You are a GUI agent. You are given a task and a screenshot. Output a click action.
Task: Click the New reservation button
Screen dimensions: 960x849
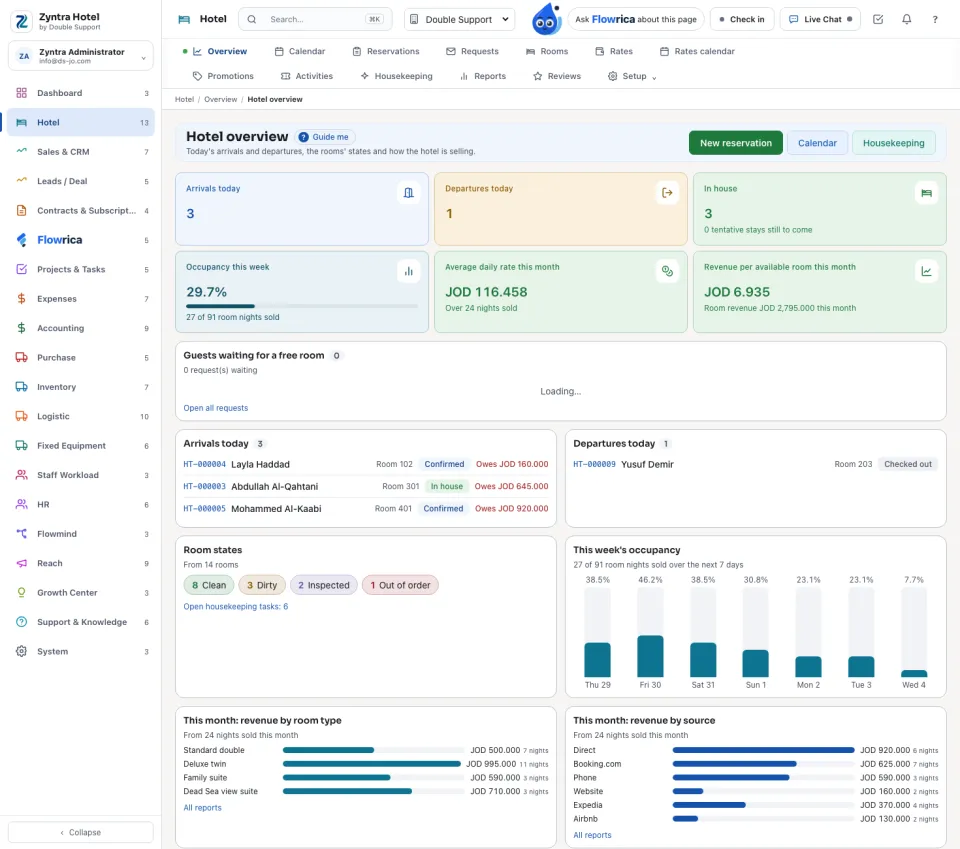pyautogui.click(x=736, y=143)
